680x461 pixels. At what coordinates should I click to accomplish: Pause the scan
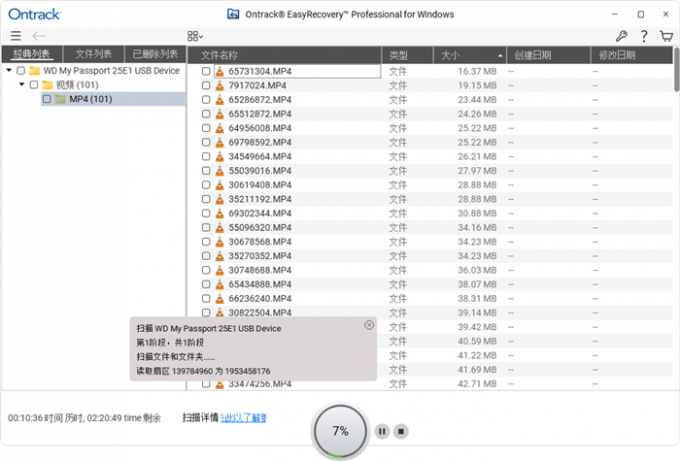(x=382, y=431)
